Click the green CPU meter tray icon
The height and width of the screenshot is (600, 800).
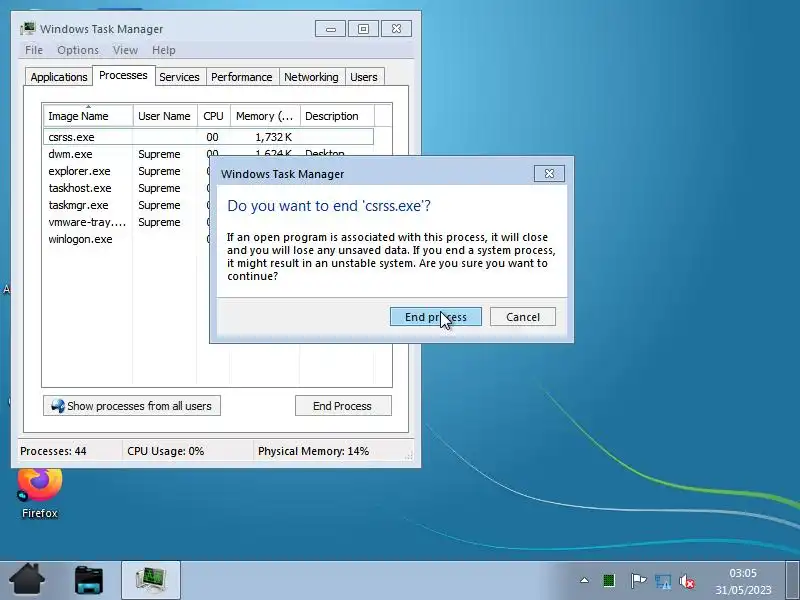[609, 580]
